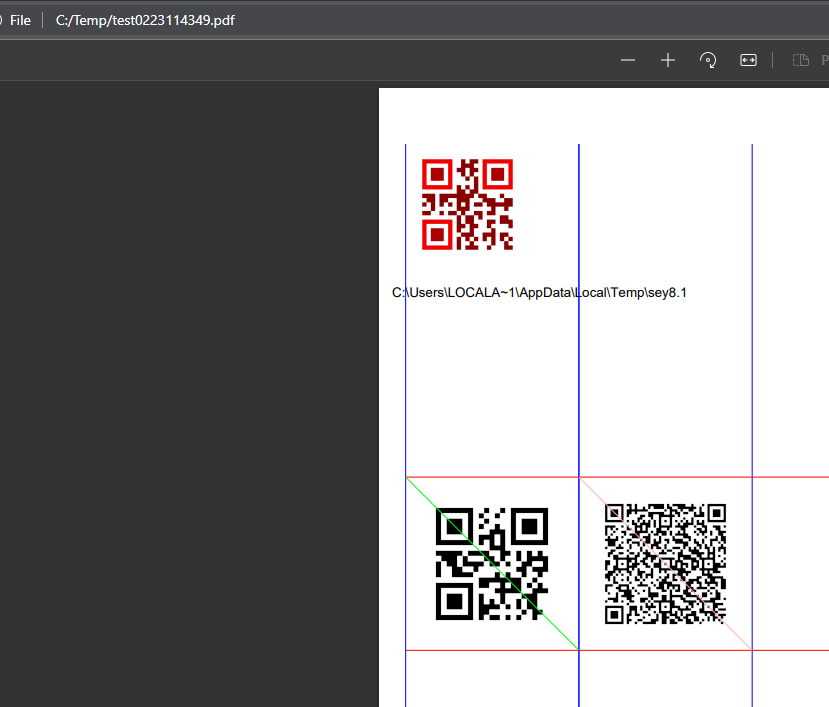Zoom in using the plus icon
Image resolution: width=829 pixels, height=707 pixels.
668,60
